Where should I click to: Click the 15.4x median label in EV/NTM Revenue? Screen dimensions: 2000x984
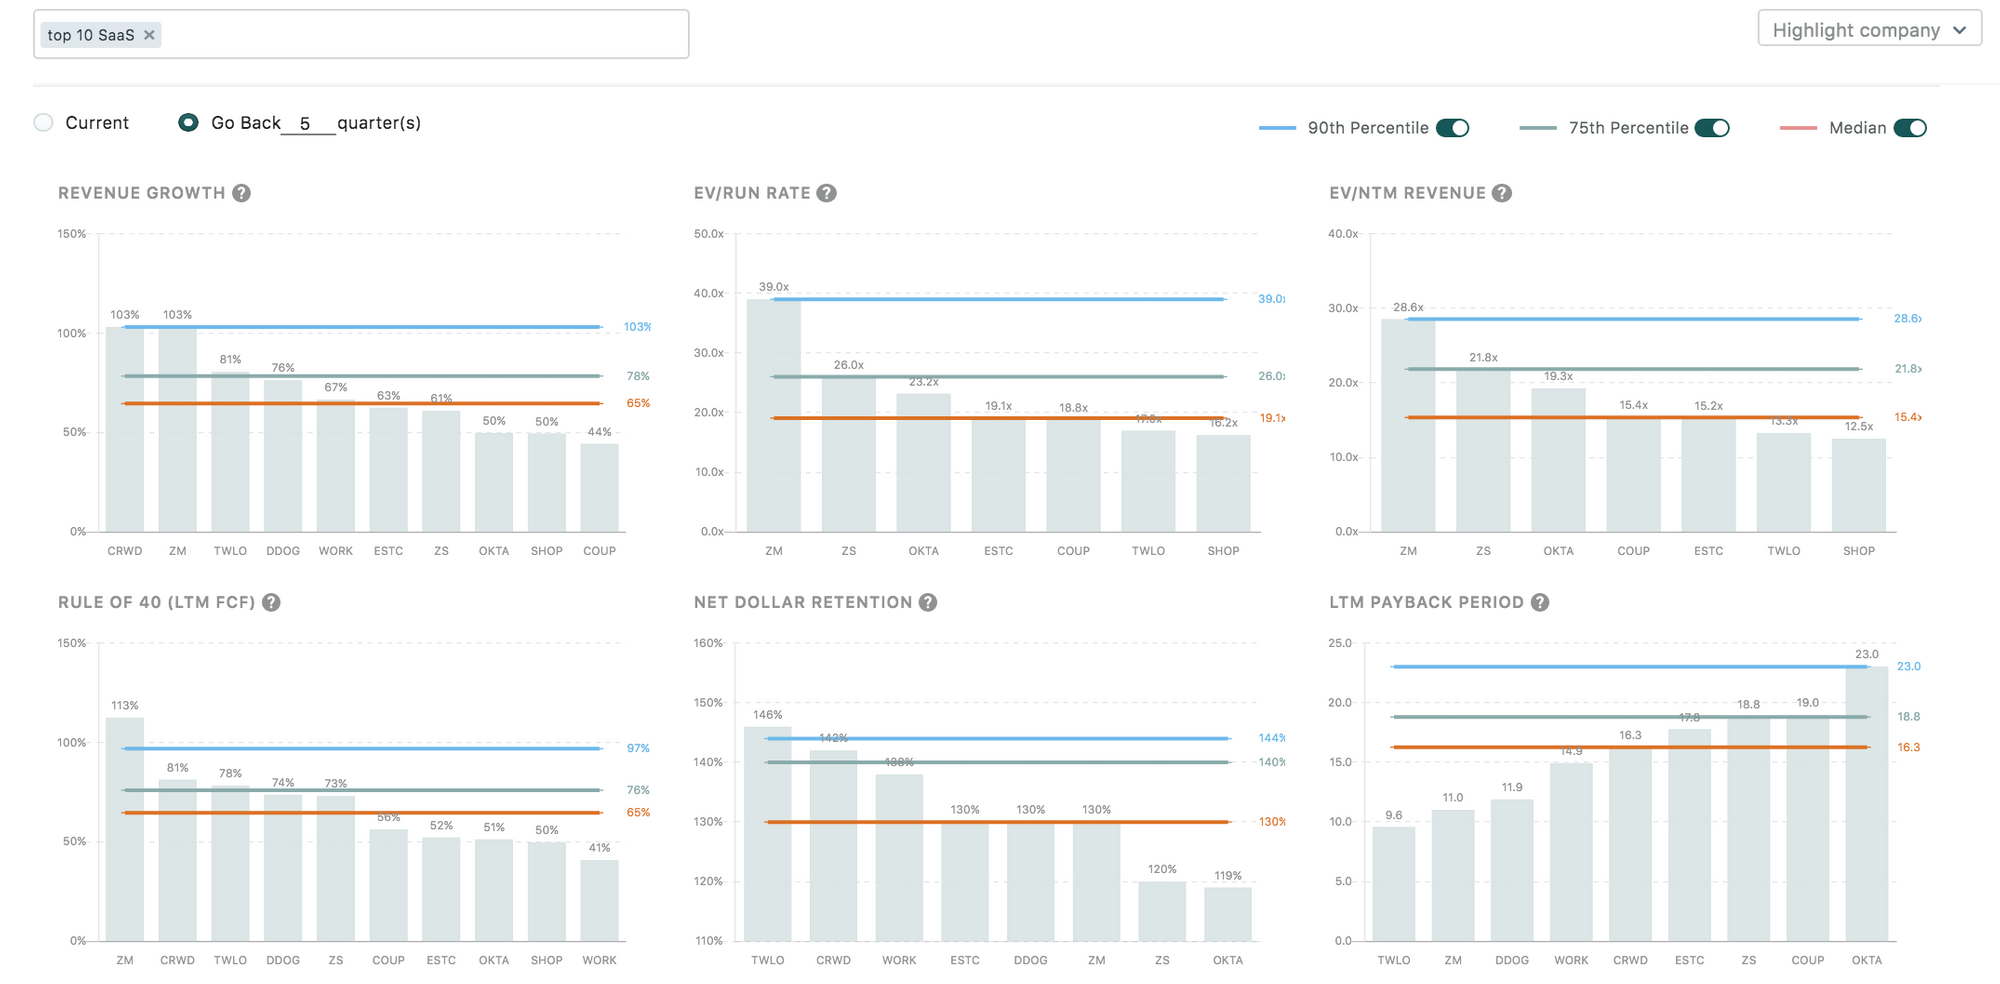point(1908,417)
